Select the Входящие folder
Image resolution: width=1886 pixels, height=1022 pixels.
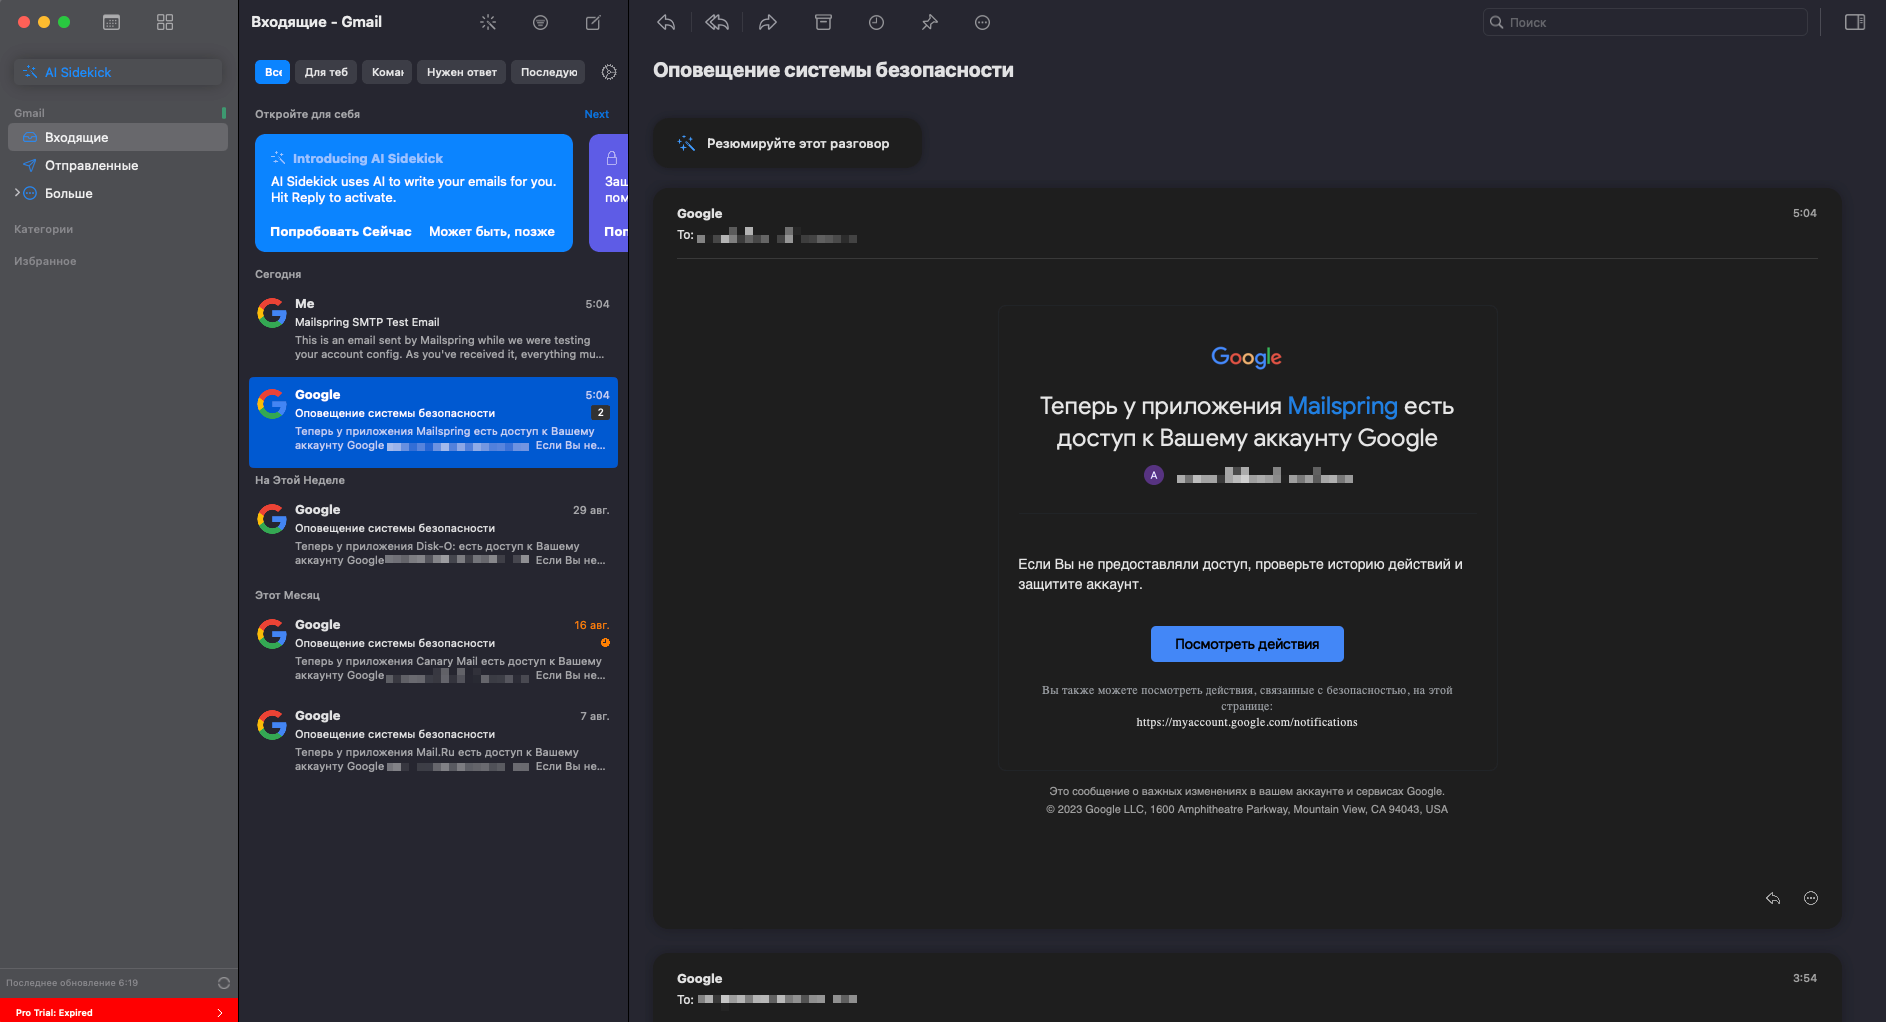118,137
